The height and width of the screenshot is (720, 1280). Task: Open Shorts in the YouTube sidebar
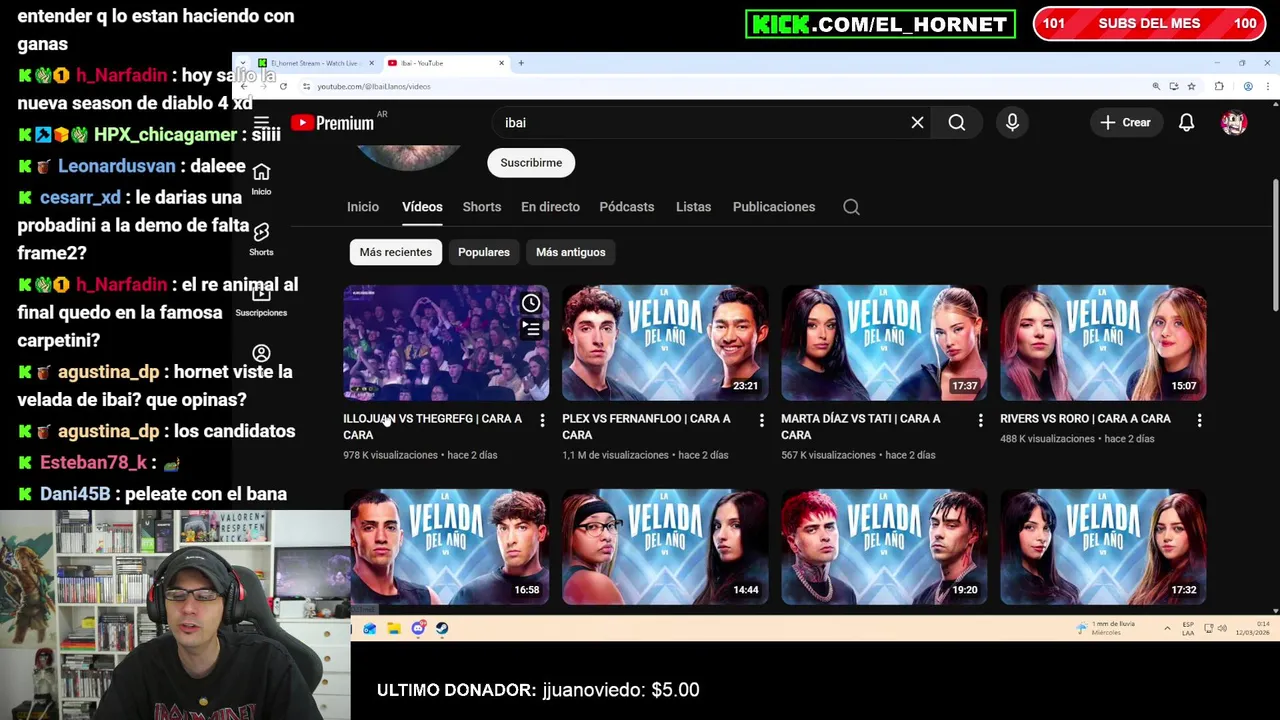click(261, 239)
